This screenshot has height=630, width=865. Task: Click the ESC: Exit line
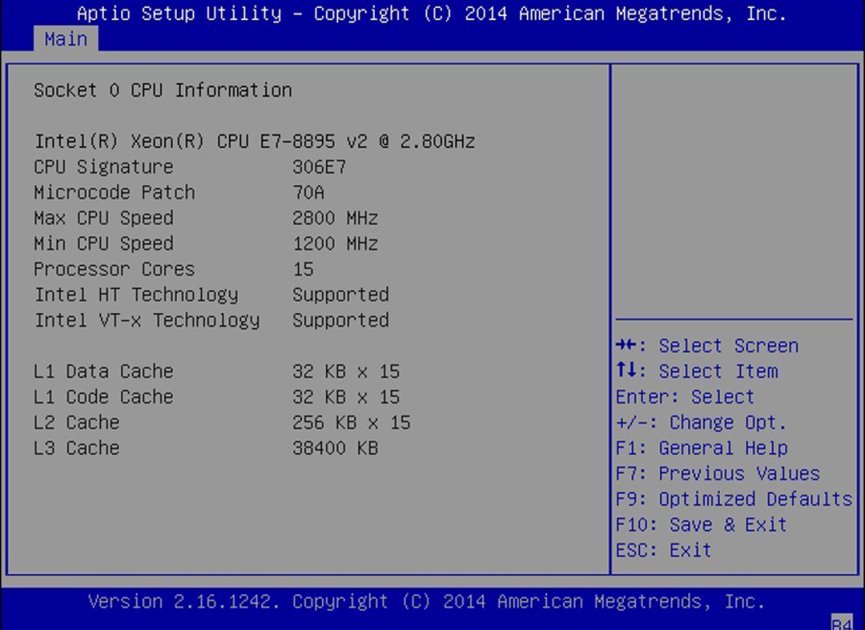(664, 550)
